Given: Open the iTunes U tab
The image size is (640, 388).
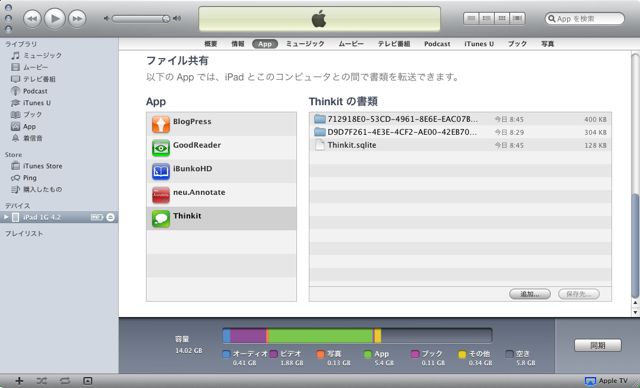Looking at the screenshot, I should (479, 44).
